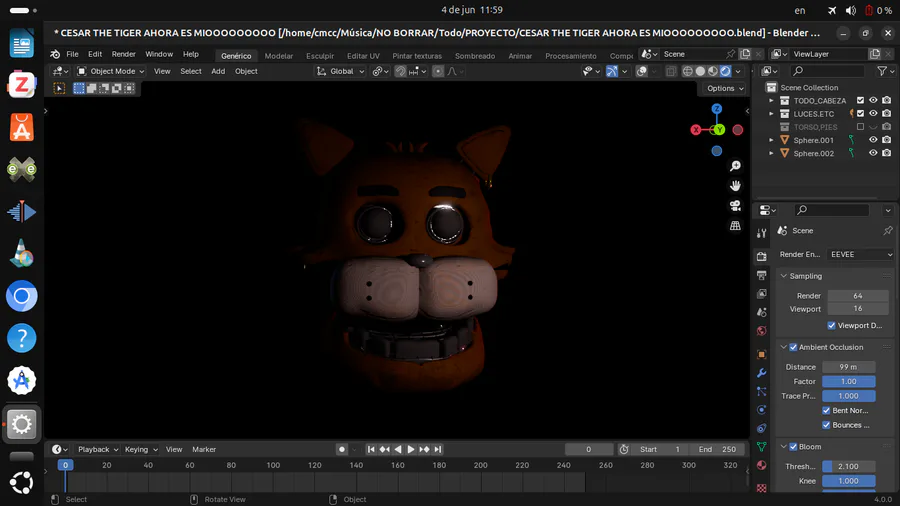Viewport: 900px width, 506px height.
Task: Select rendered viewport shading sphere icon
Action: pyautogui.click(x=725, y=71)
